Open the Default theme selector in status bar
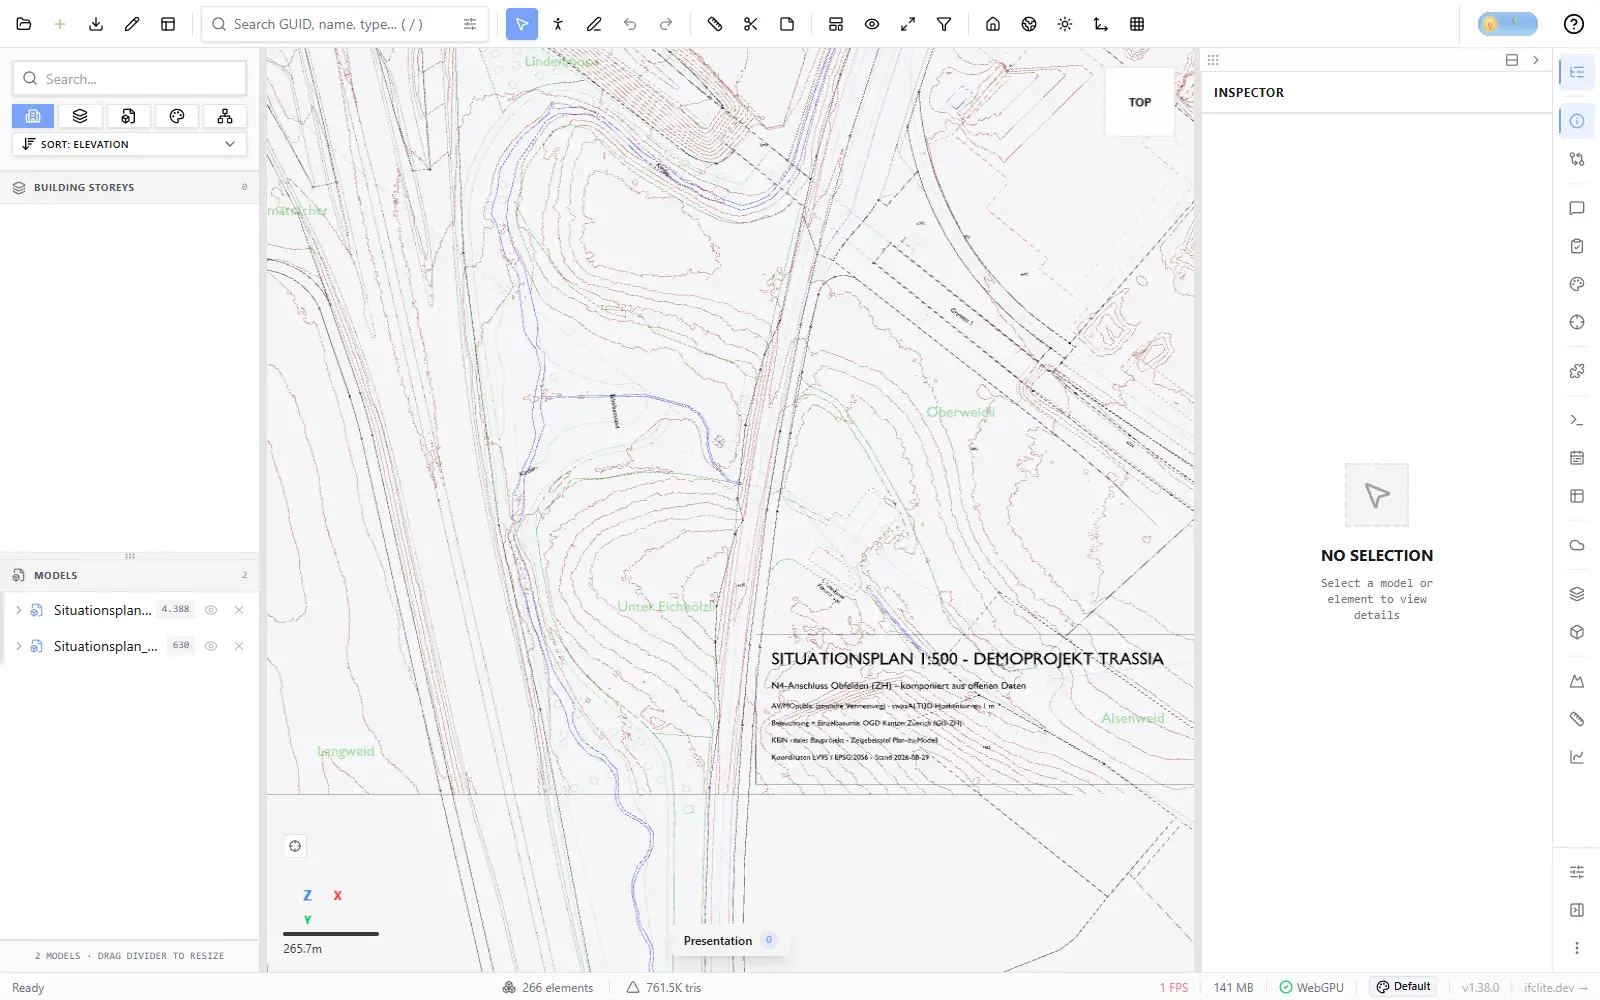Image resolution: width=1600 pixels, height=1000 pixels. pyautogui.click(x=1403, y=987)
